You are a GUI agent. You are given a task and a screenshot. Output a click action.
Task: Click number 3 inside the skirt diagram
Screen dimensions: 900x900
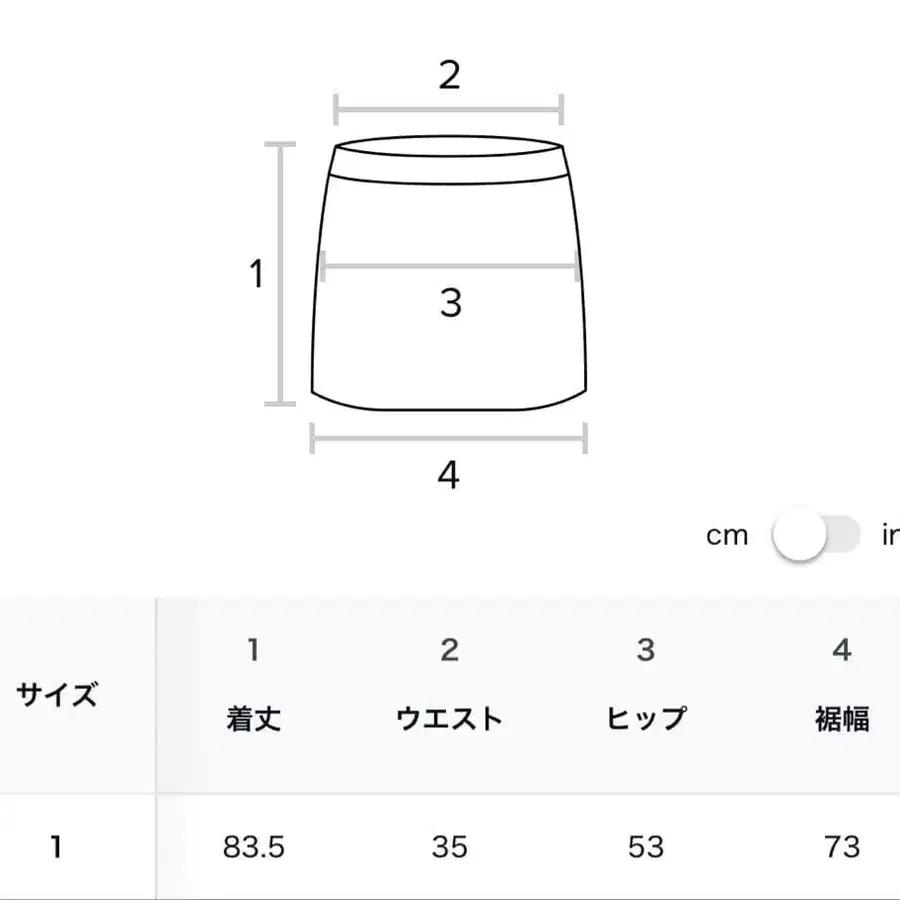451,301
